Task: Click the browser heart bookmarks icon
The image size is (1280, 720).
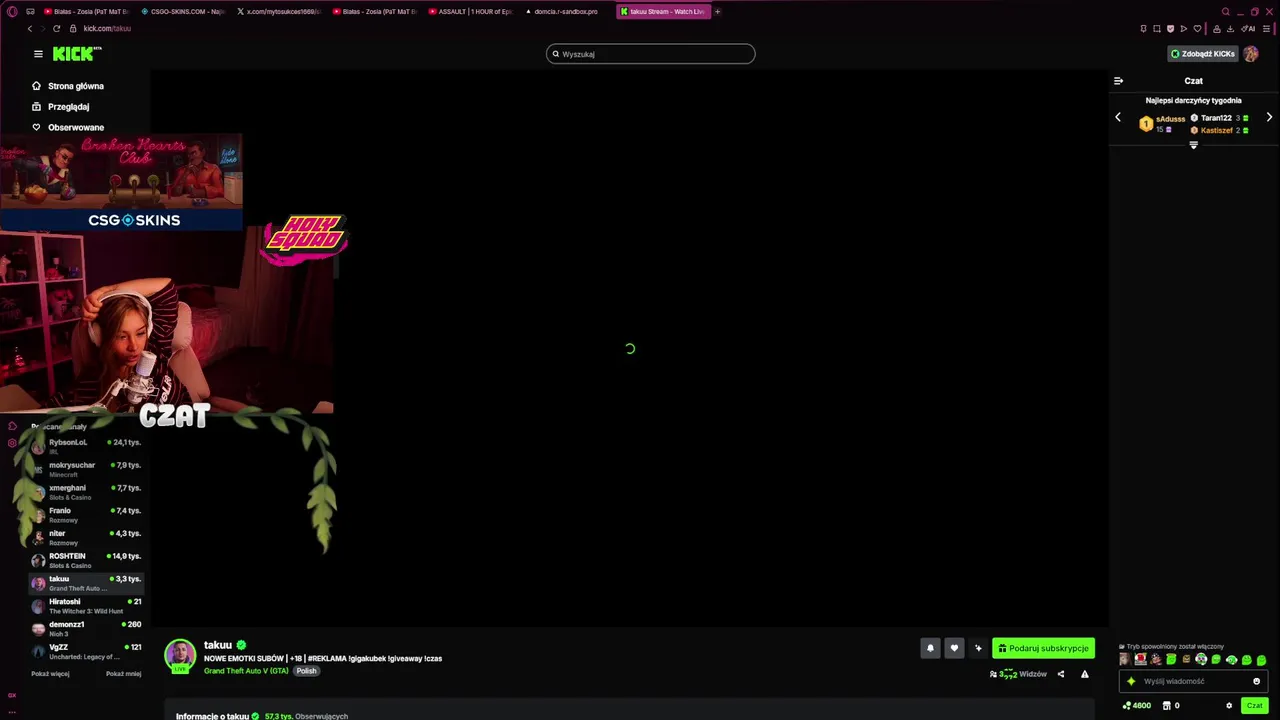Action: pyautogui.click(x=1197, y=28)
